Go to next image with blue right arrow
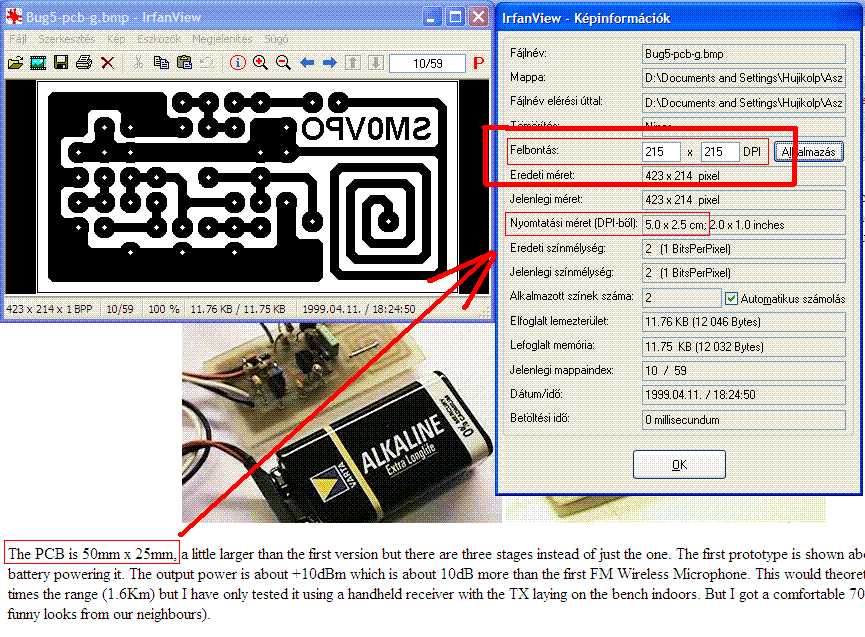Screen dimensions: 865x637 click(330, 62)
